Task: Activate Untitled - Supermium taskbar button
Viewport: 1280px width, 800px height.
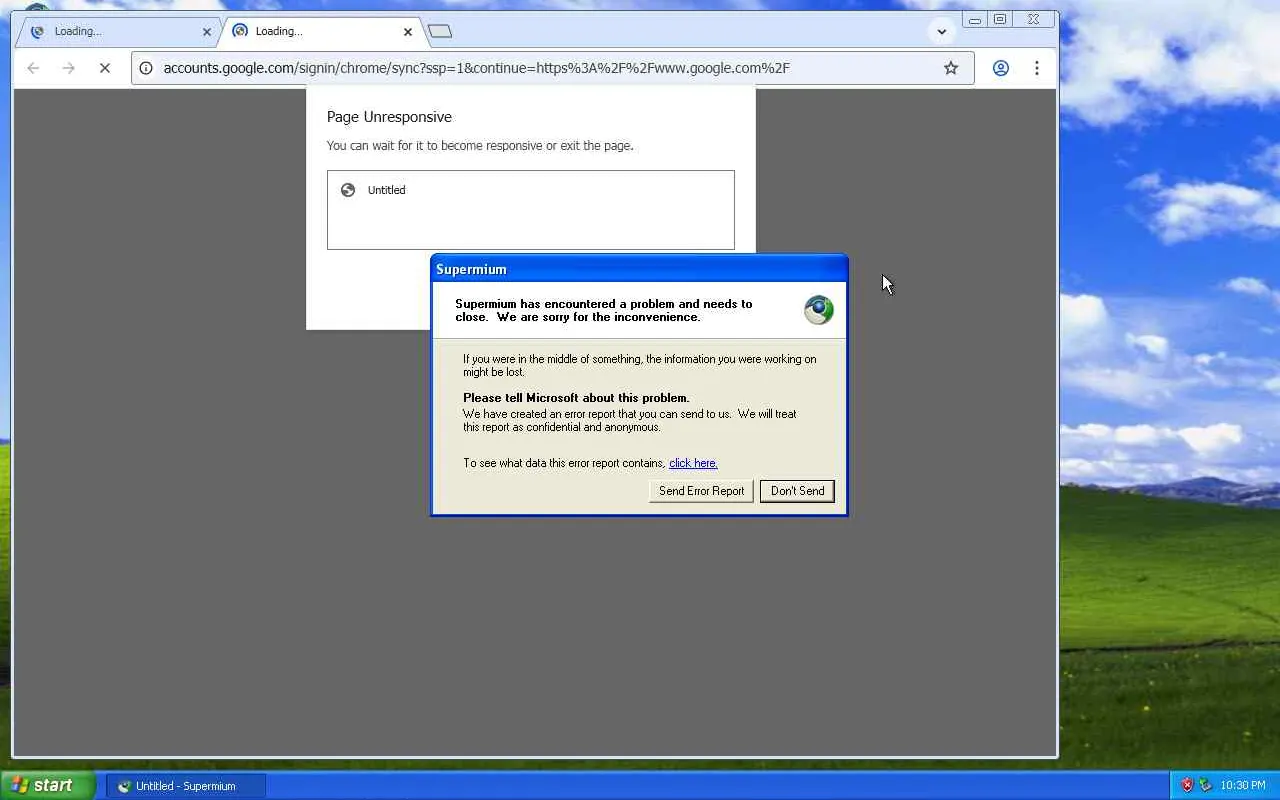Action: point(186,786)
